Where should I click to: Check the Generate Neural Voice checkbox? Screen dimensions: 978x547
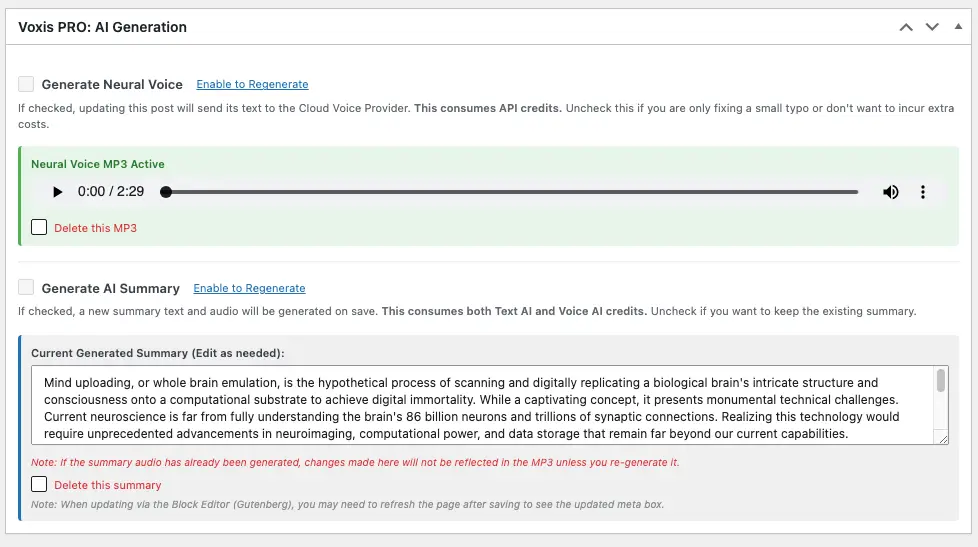pyautogui.click(x=26, y=84)
